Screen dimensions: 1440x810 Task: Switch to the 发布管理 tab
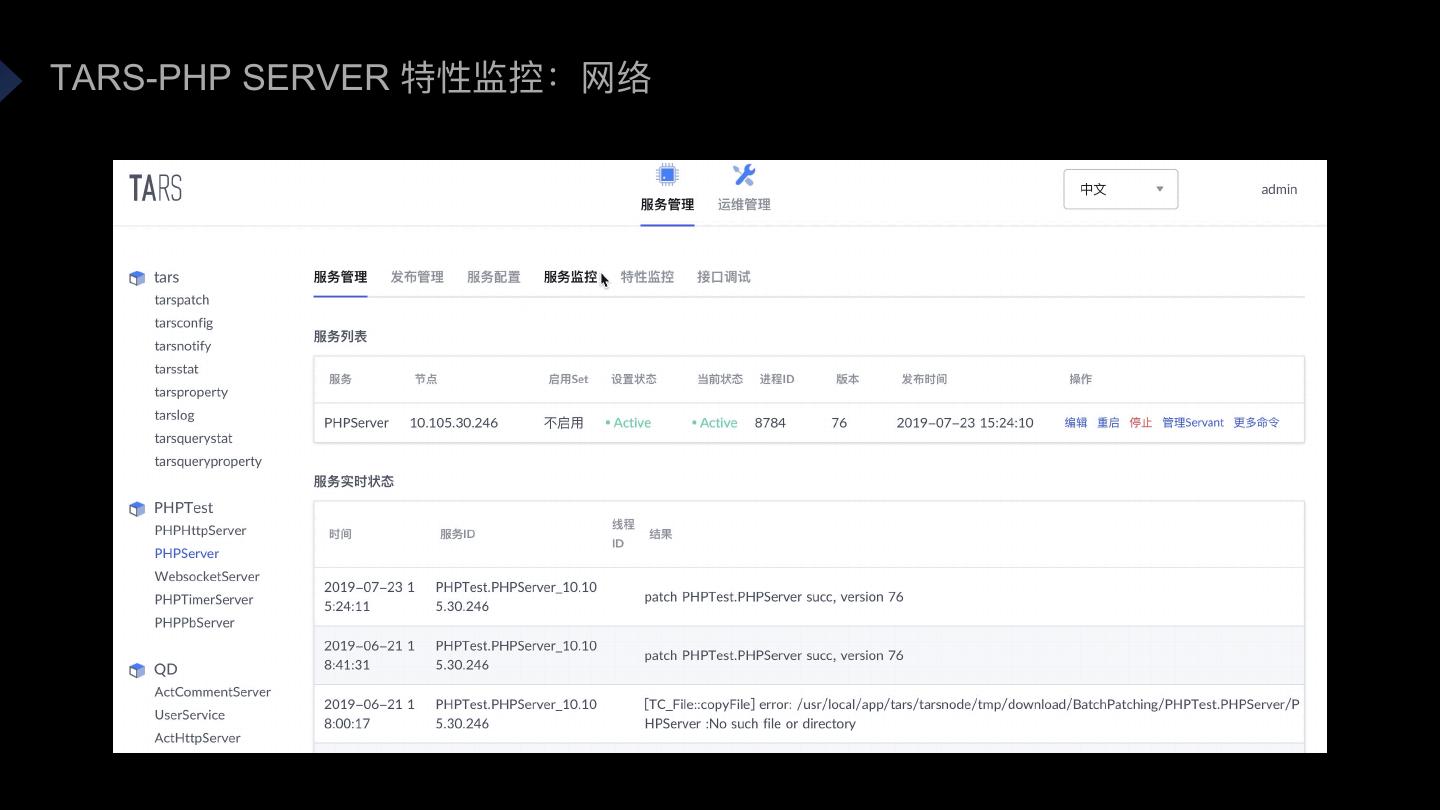(417, 277)
